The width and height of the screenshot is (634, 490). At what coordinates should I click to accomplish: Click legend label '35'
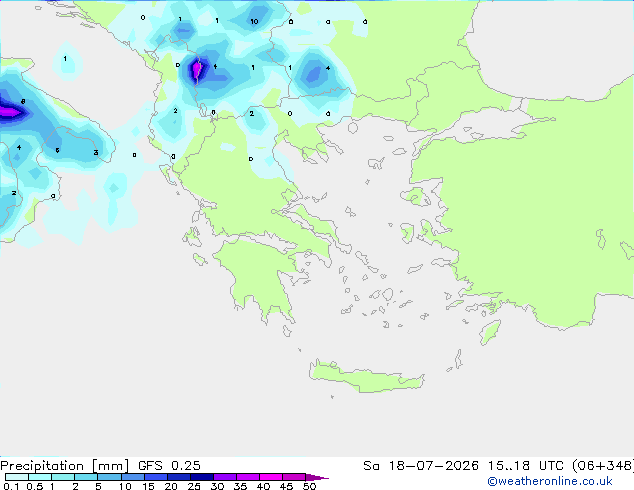240,486
